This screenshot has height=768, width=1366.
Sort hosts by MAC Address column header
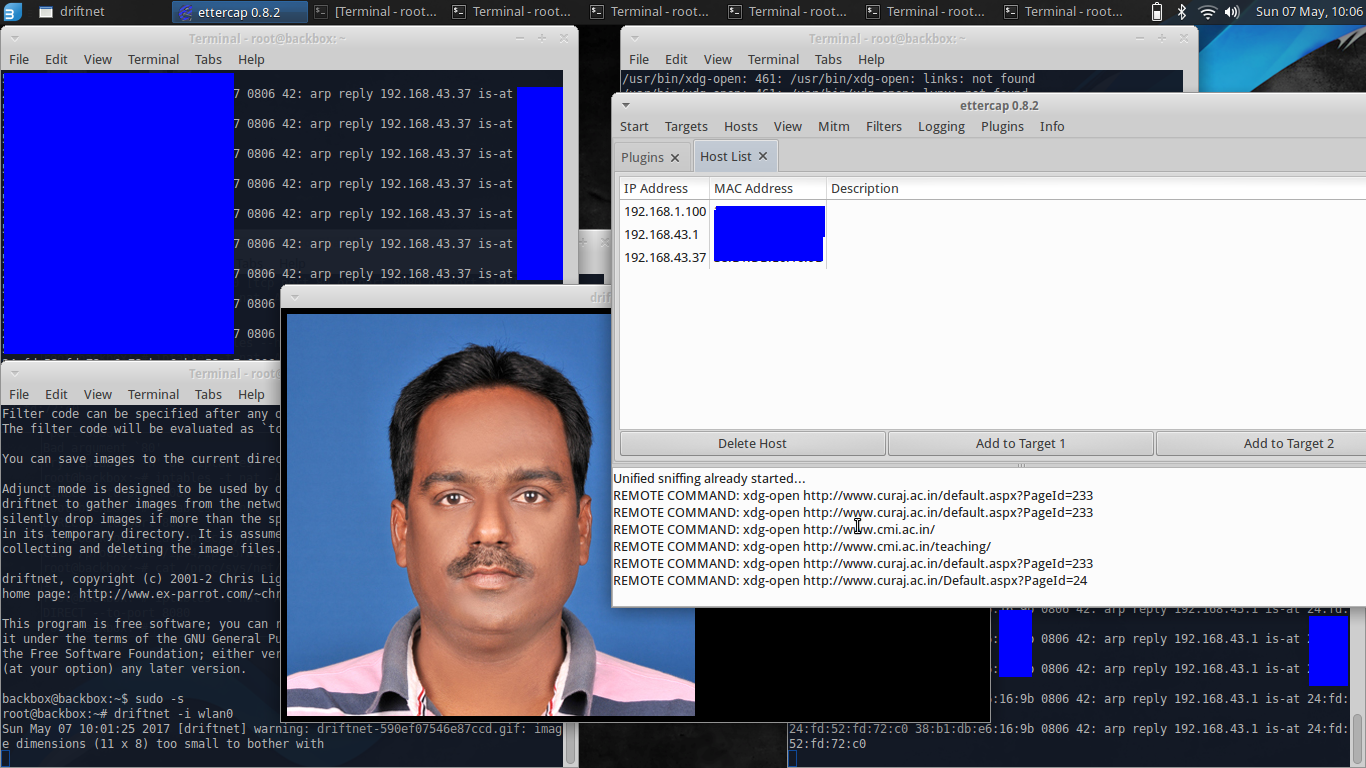pos(768,188)
